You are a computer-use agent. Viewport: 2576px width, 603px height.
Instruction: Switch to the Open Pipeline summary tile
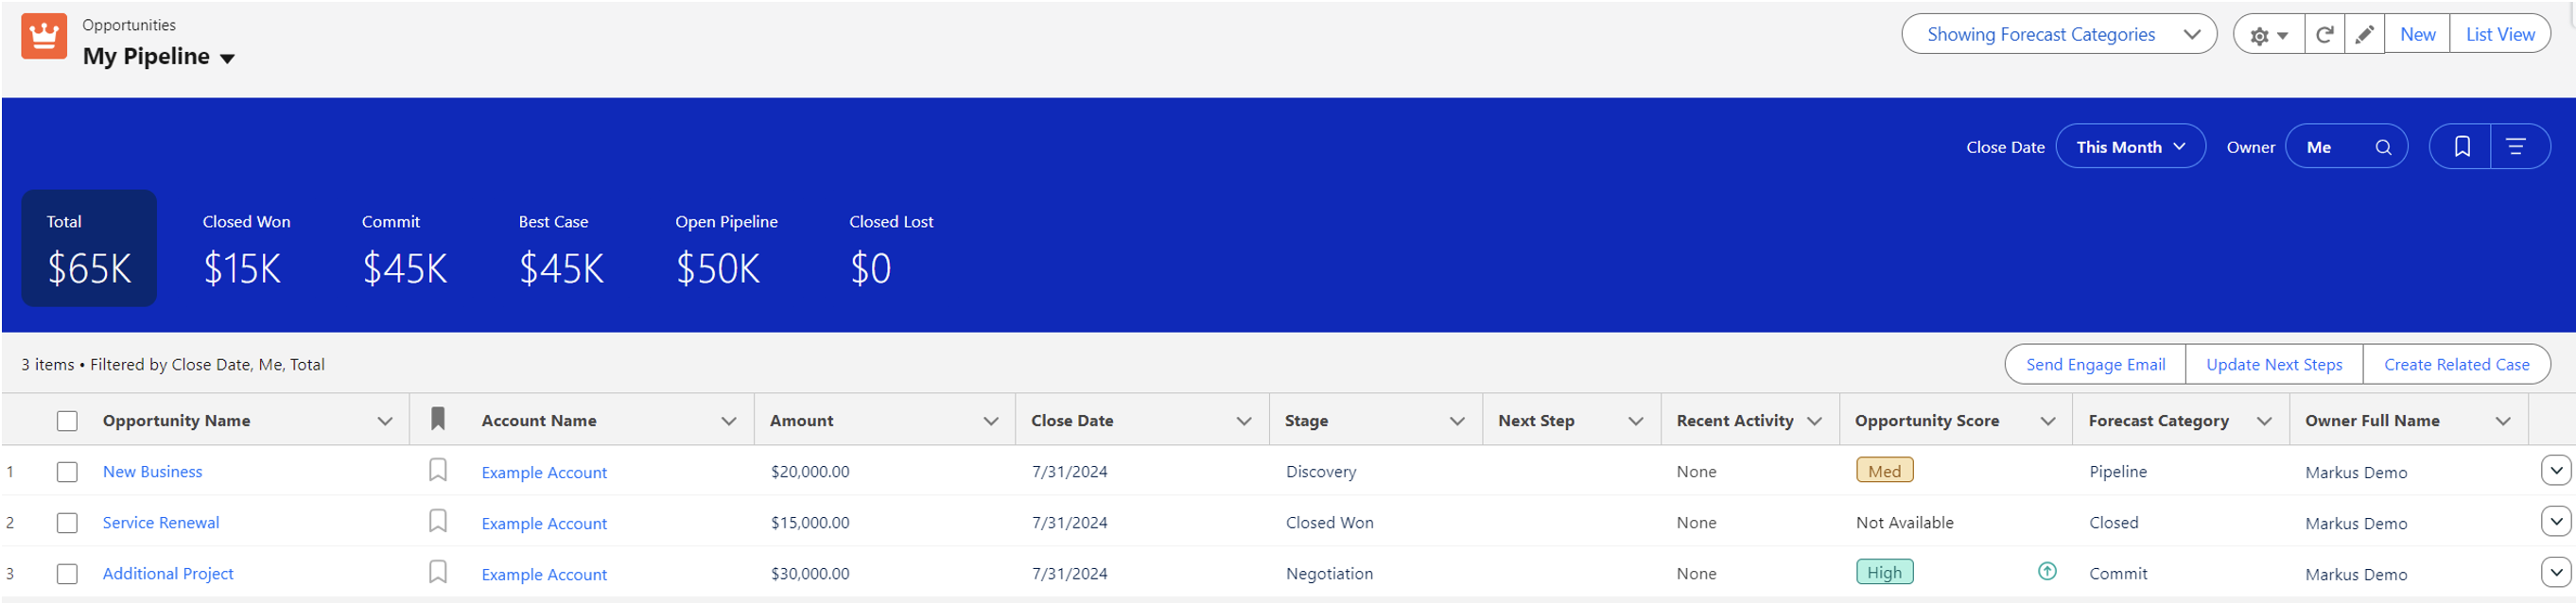(x=725, y=248)
